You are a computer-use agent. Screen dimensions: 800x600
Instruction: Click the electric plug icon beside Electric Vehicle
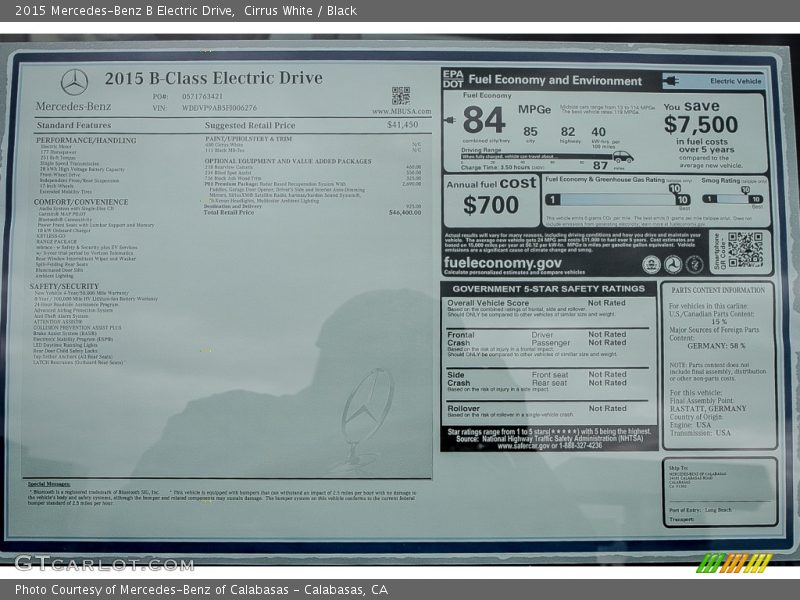670,81
